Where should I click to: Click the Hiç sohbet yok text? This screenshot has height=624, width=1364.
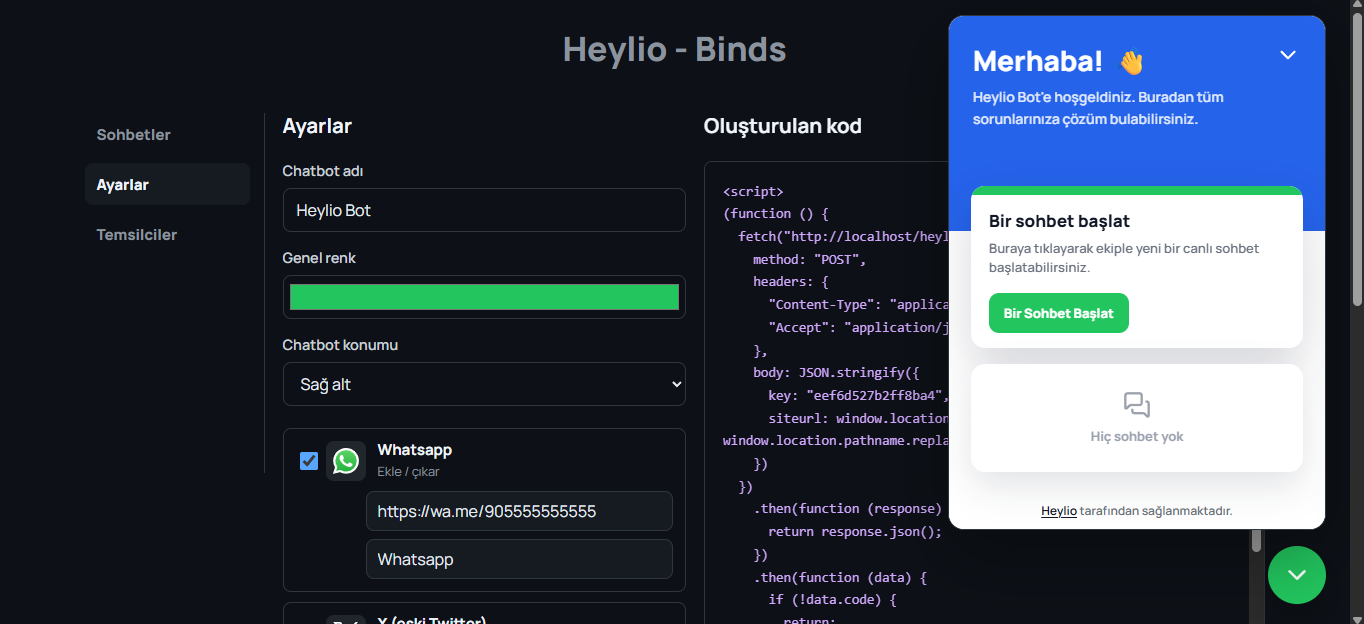coord(1137,437)
